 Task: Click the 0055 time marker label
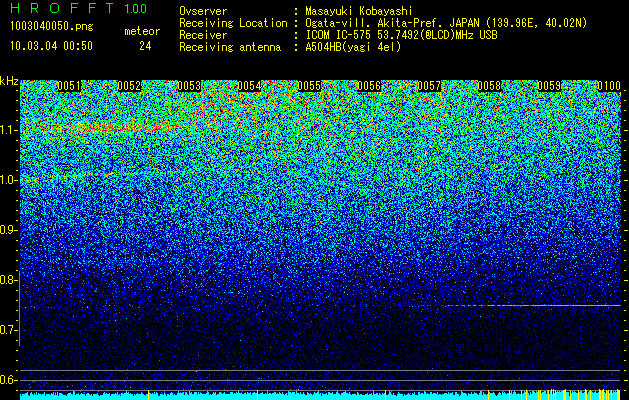309,86
